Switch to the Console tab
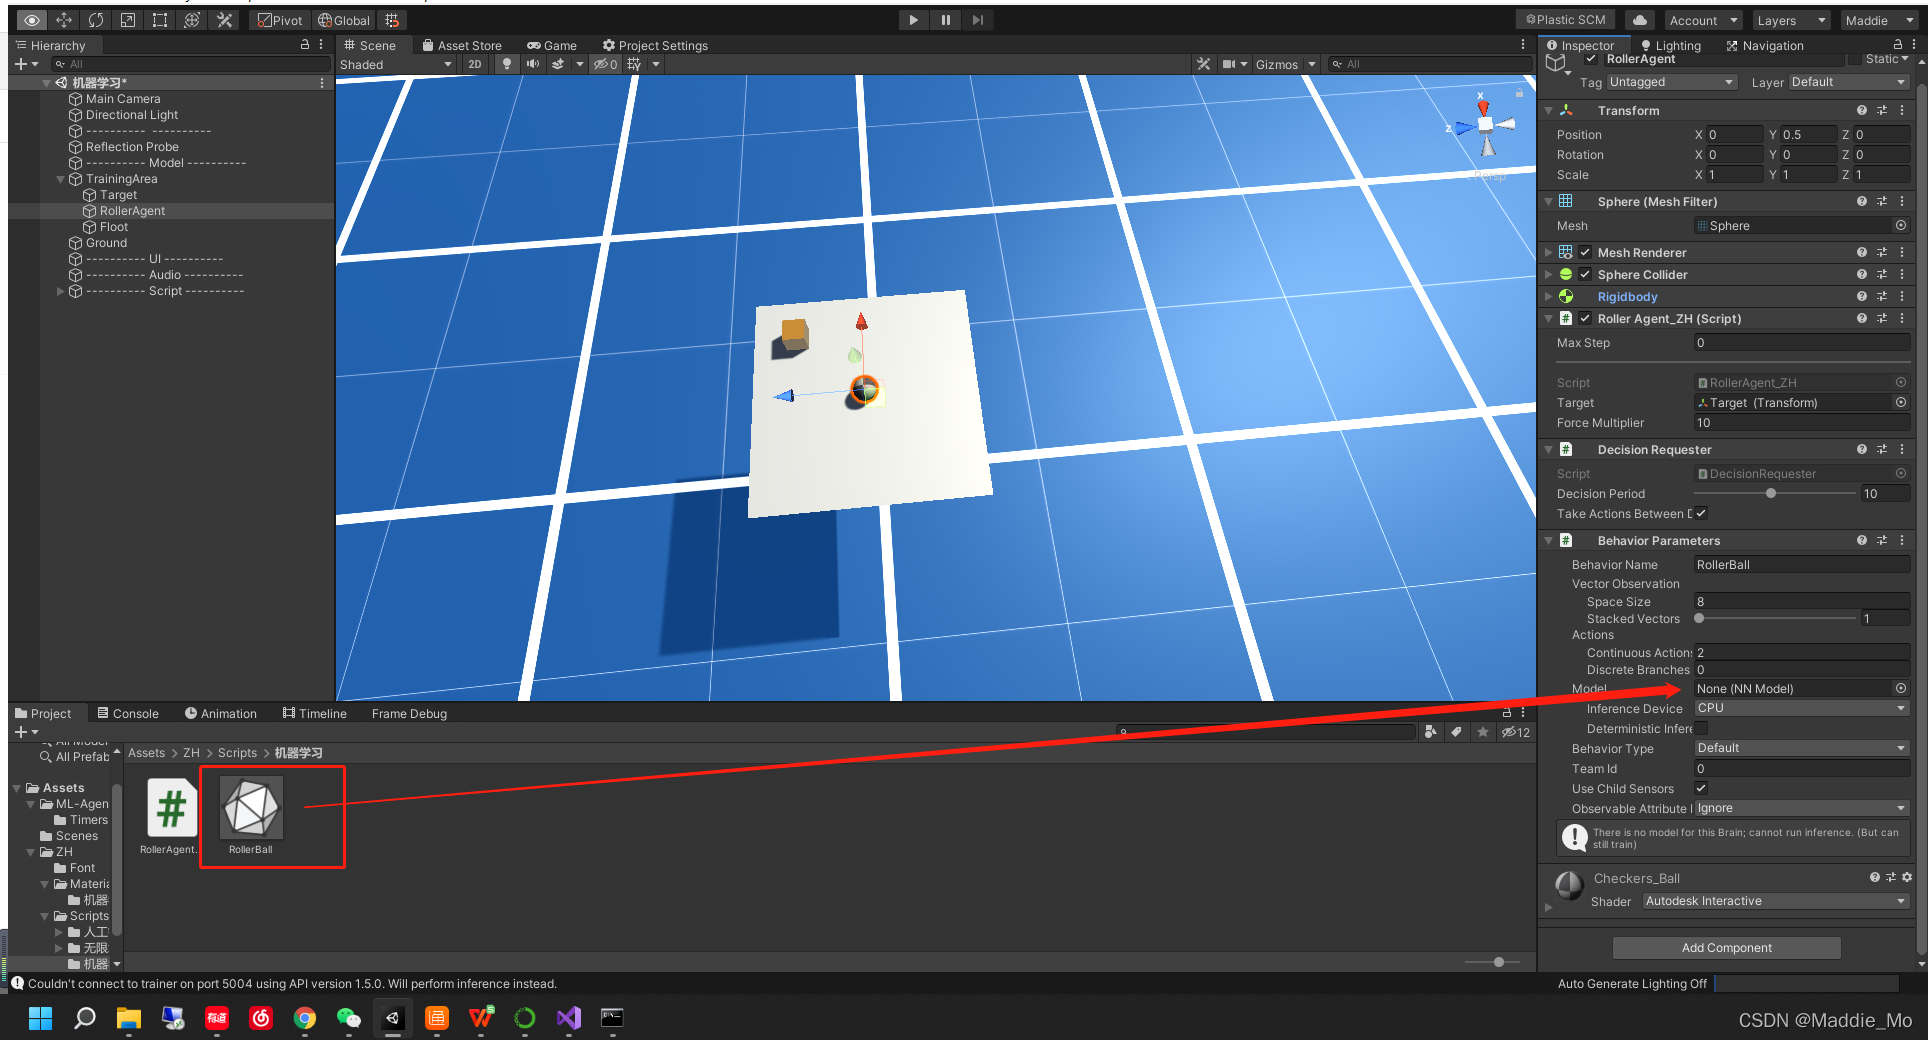 pyautogui.click(x=128, y=713)
